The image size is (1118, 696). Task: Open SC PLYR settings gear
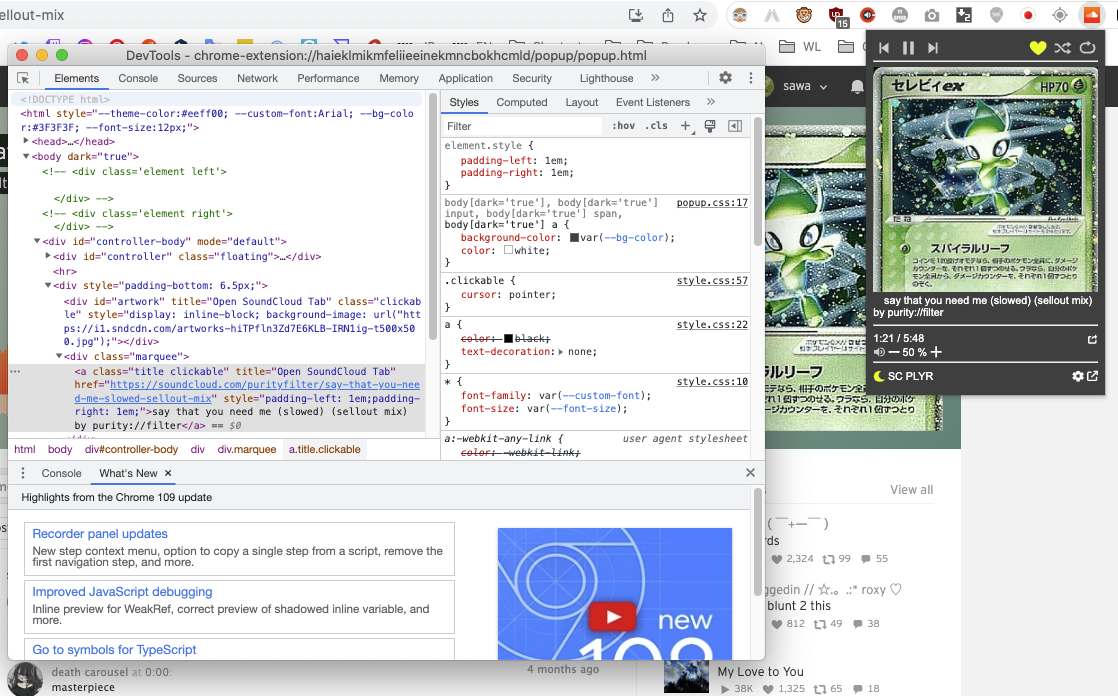tap(1077, 376)
